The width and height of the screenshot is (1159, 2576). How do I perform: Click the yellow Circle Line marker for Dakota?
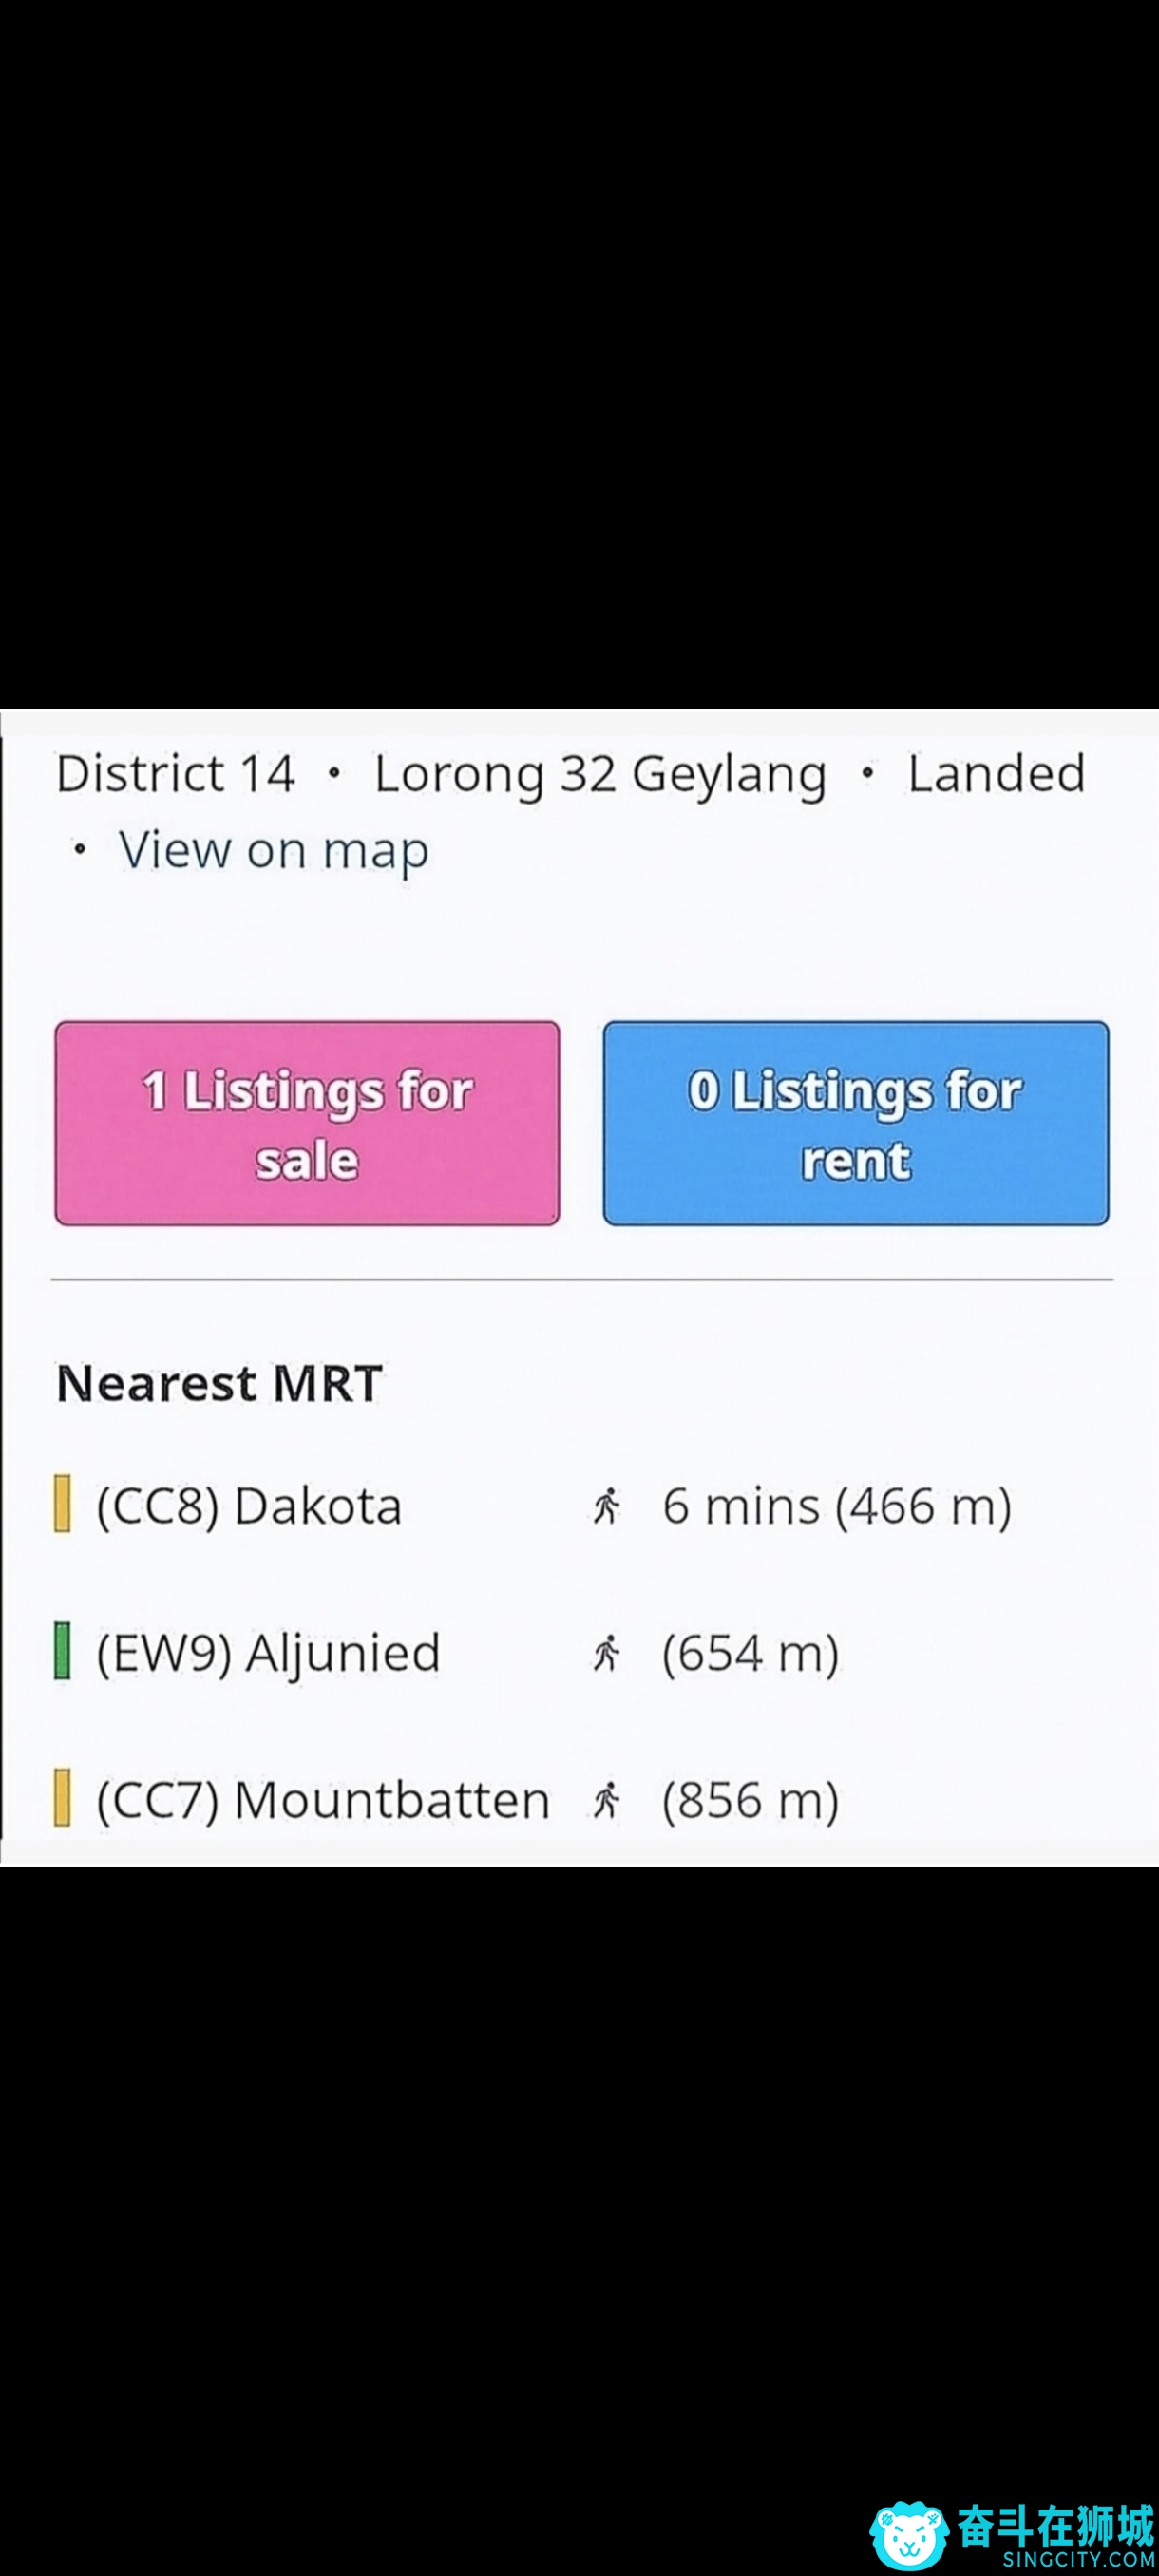(62, 1504)
